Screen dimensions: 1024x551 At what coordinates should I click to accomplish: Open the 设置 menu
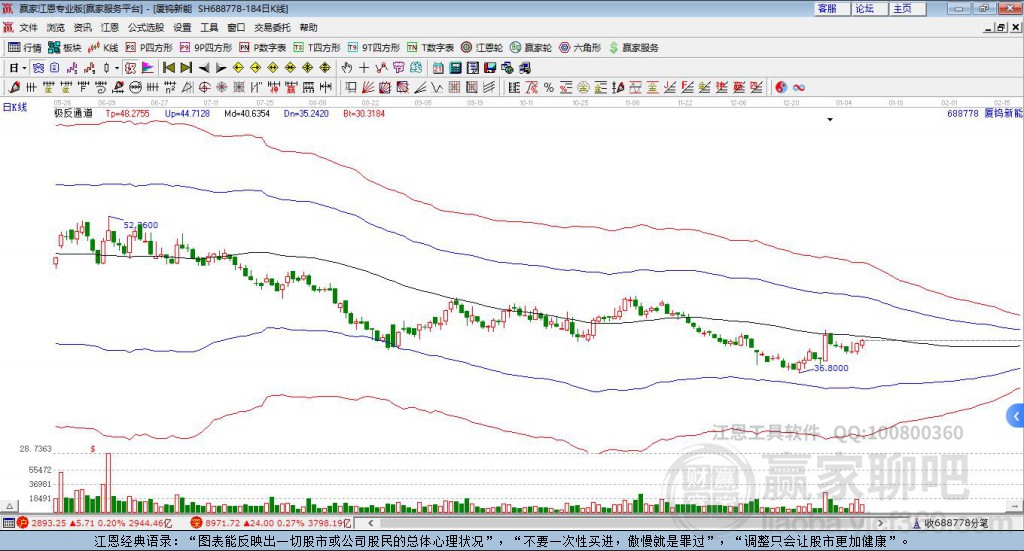pos(182,27)
